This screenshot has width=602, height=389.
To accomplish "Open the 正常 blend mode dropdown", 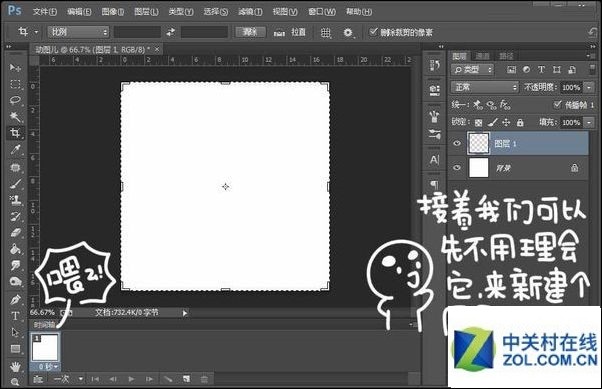I will click(485, 87).
